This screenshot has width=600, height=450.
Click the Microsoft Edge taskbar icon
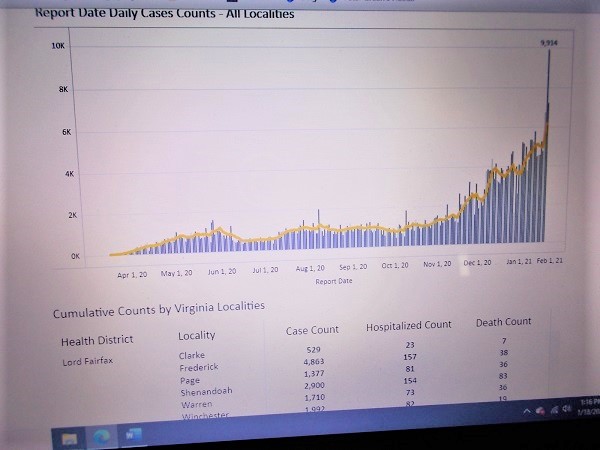tap(102, 437)
